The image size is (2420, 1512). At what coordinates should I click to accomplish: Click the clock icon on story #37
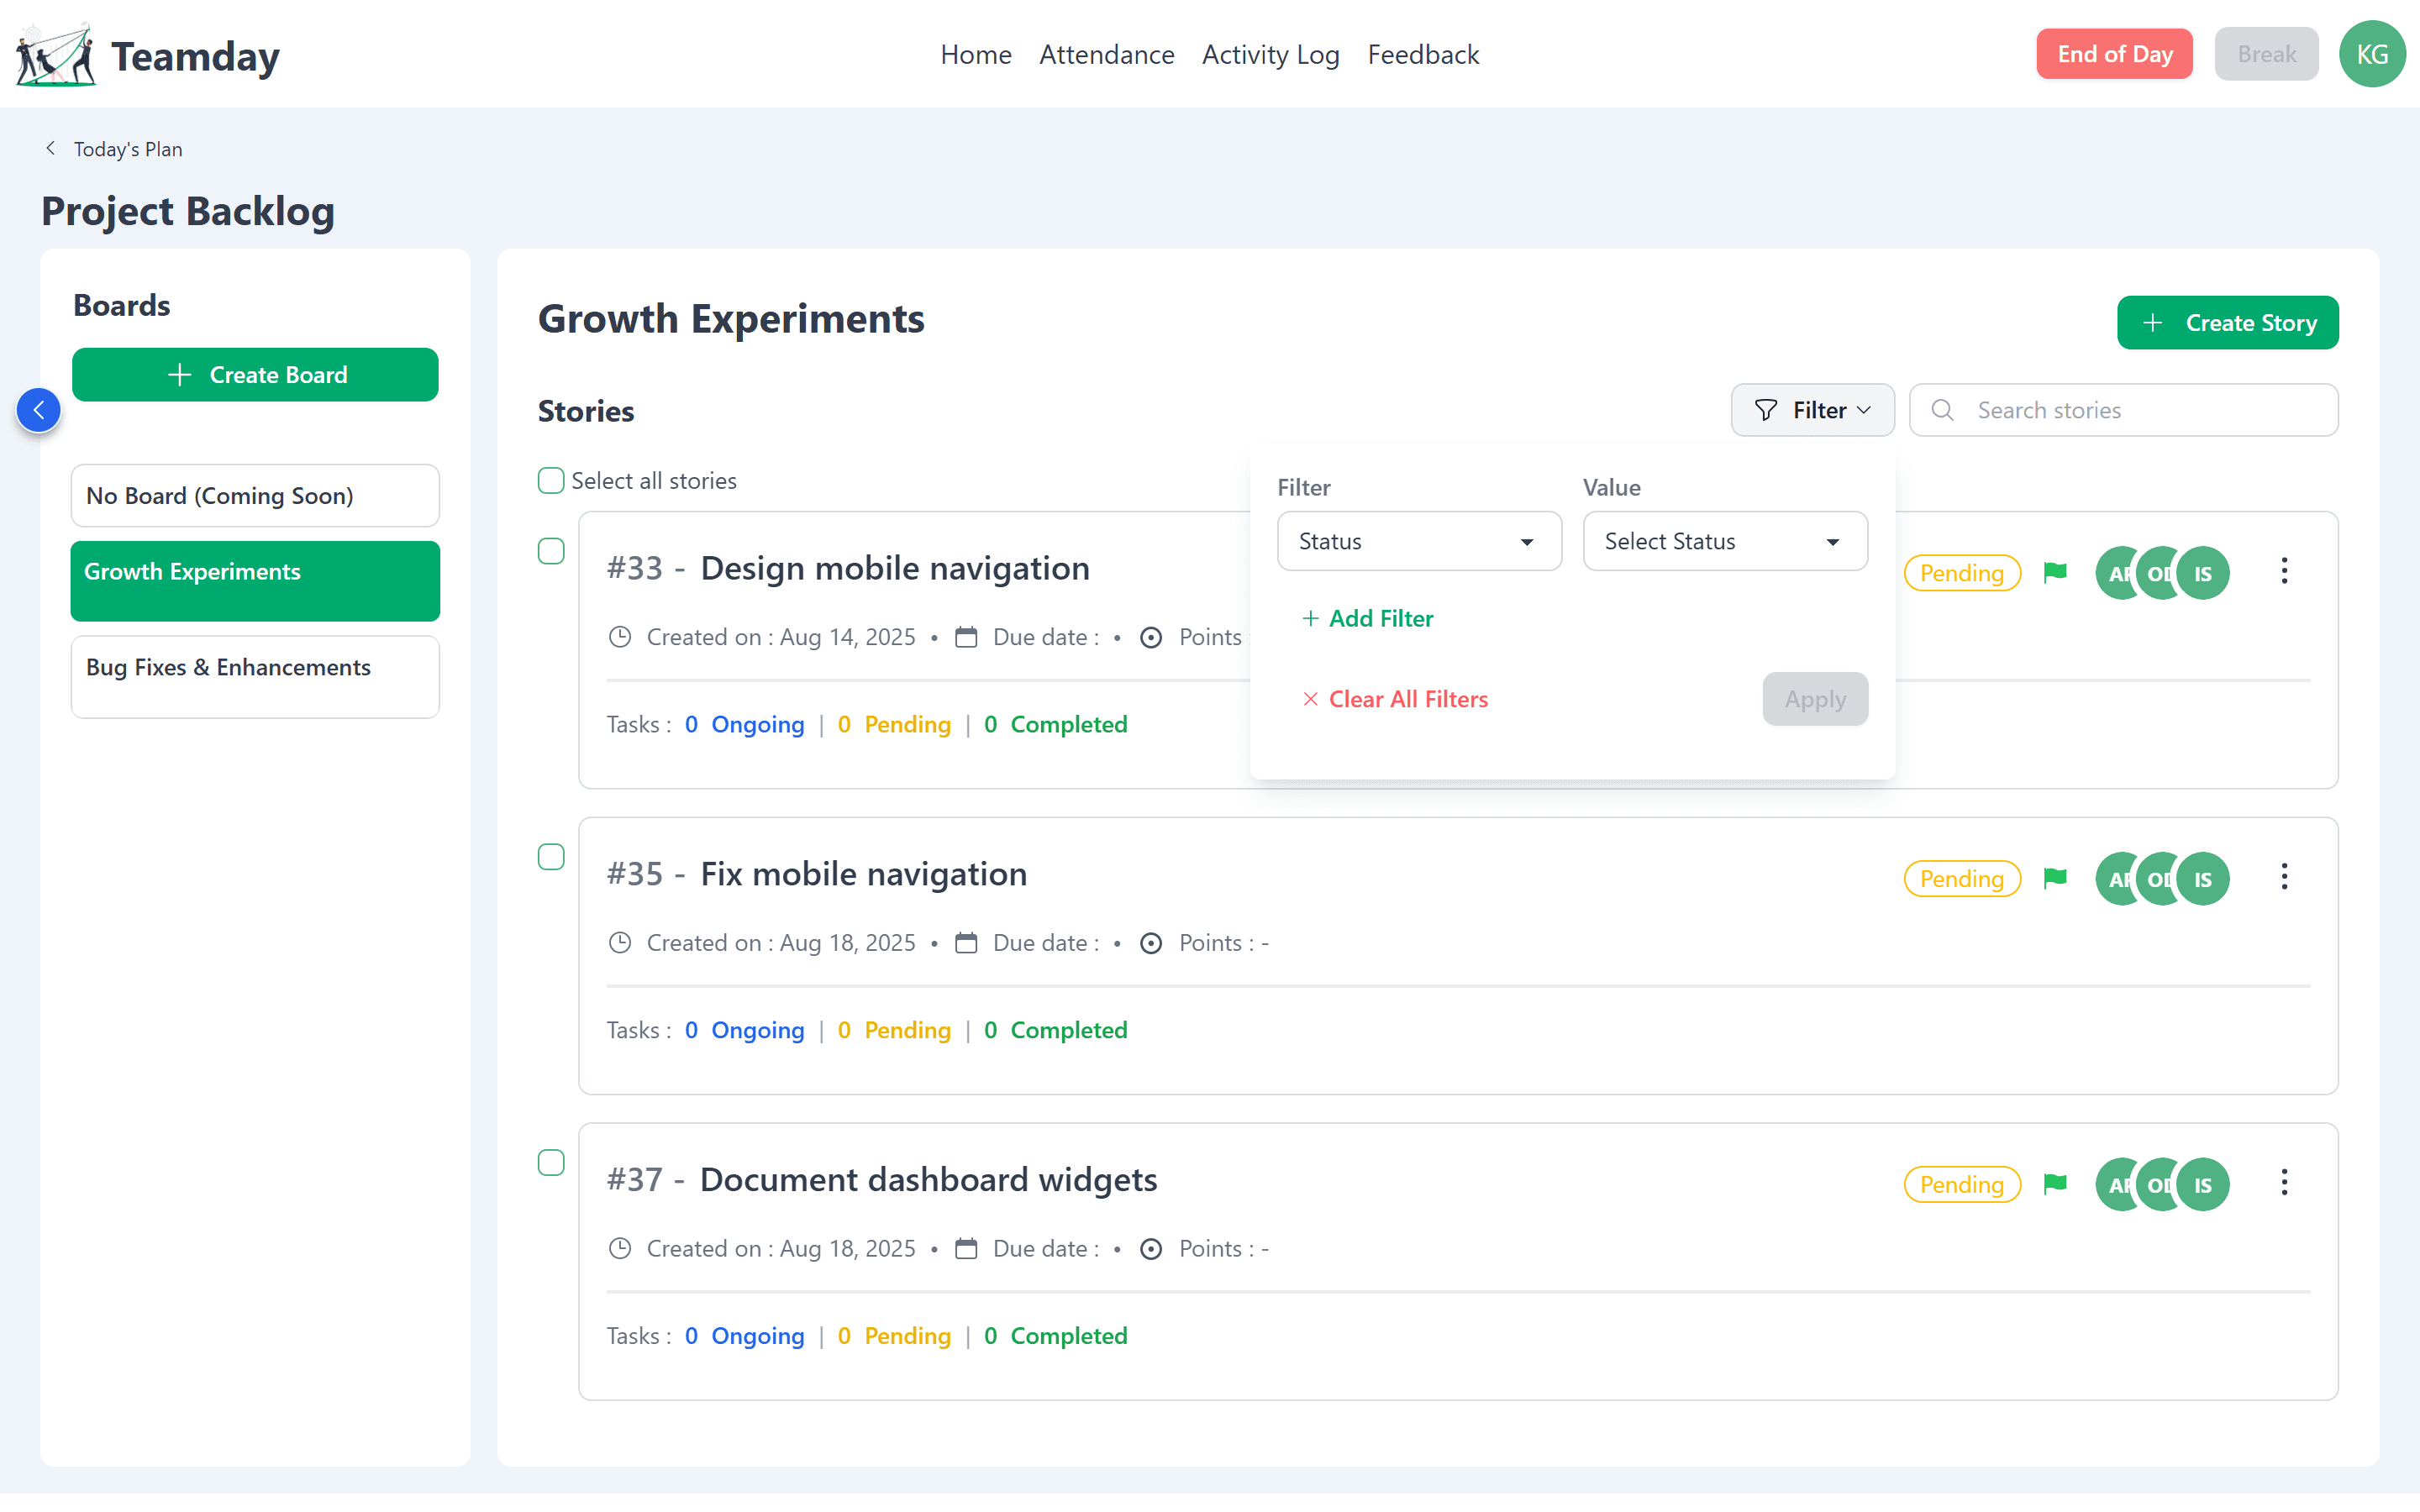[x=620, y=1249]
